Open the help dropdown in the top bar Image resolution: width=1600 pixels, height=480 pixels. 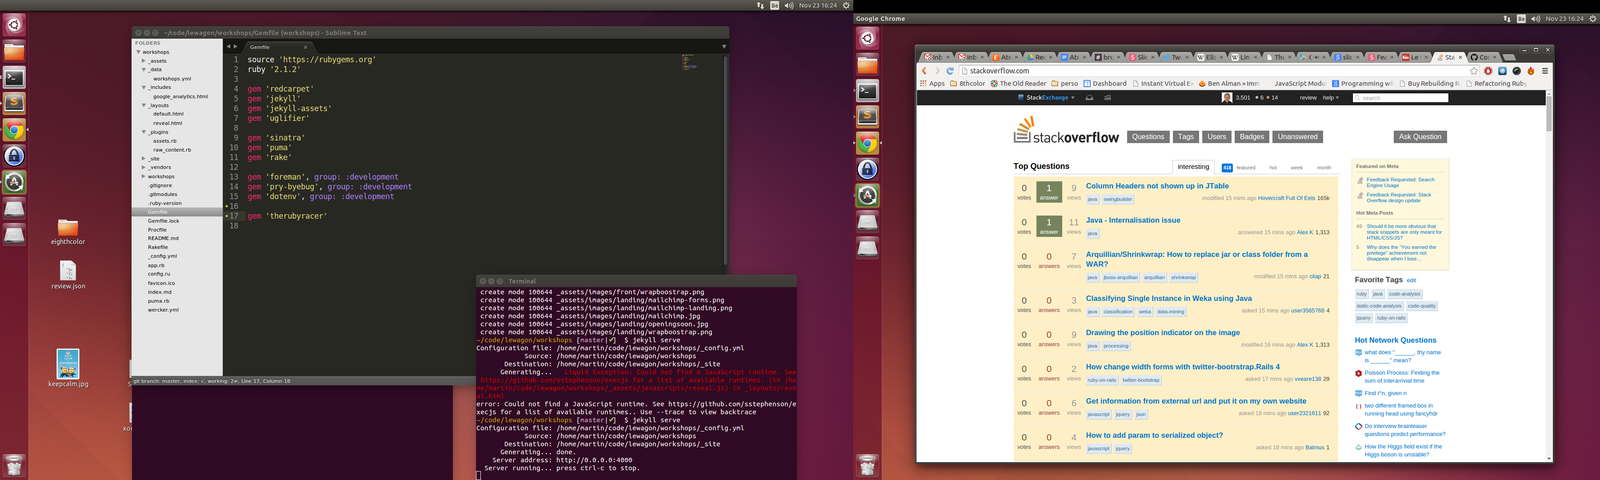click(x=1331, y=98)
